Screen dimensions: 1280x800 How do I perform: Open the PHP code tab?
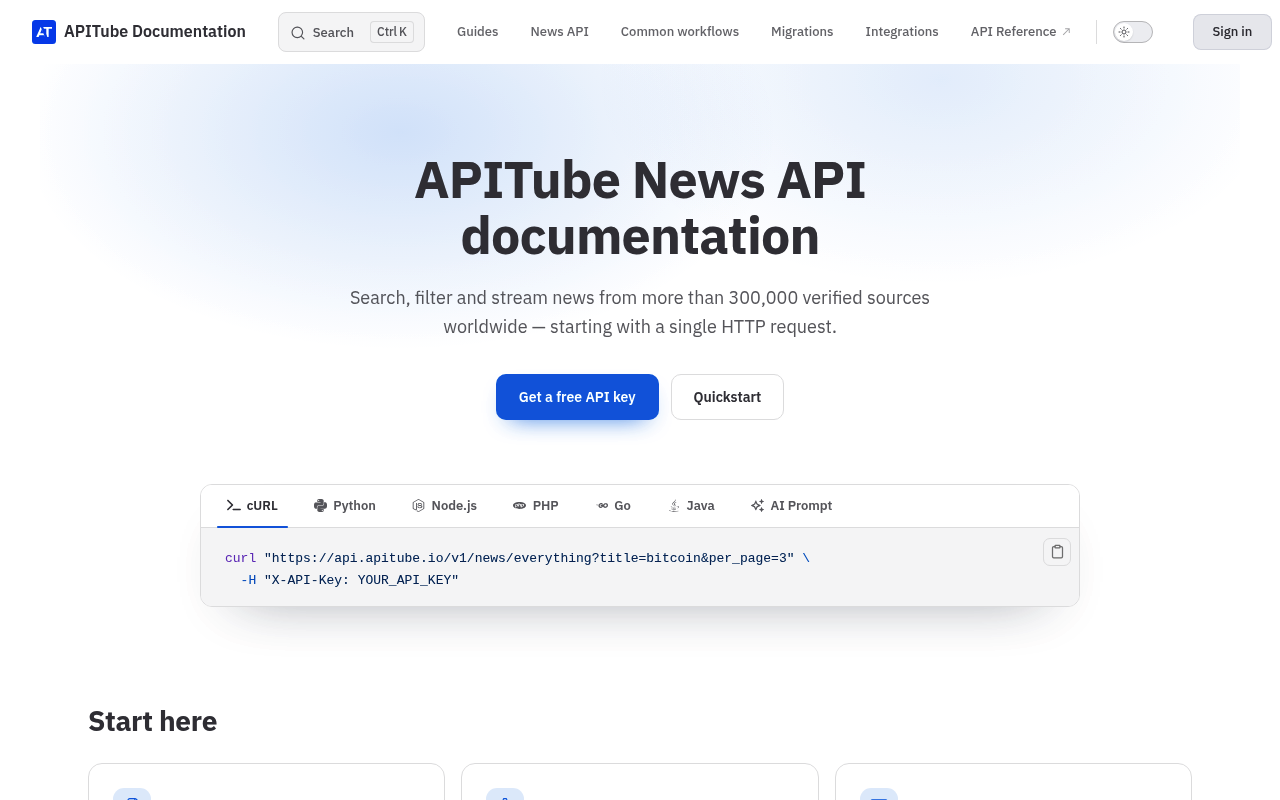(x=535, y=506)
